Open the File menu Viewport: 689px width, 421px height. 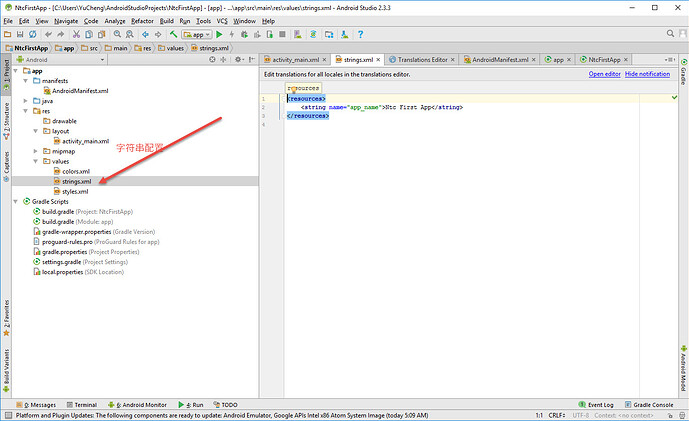pos(8,21)
